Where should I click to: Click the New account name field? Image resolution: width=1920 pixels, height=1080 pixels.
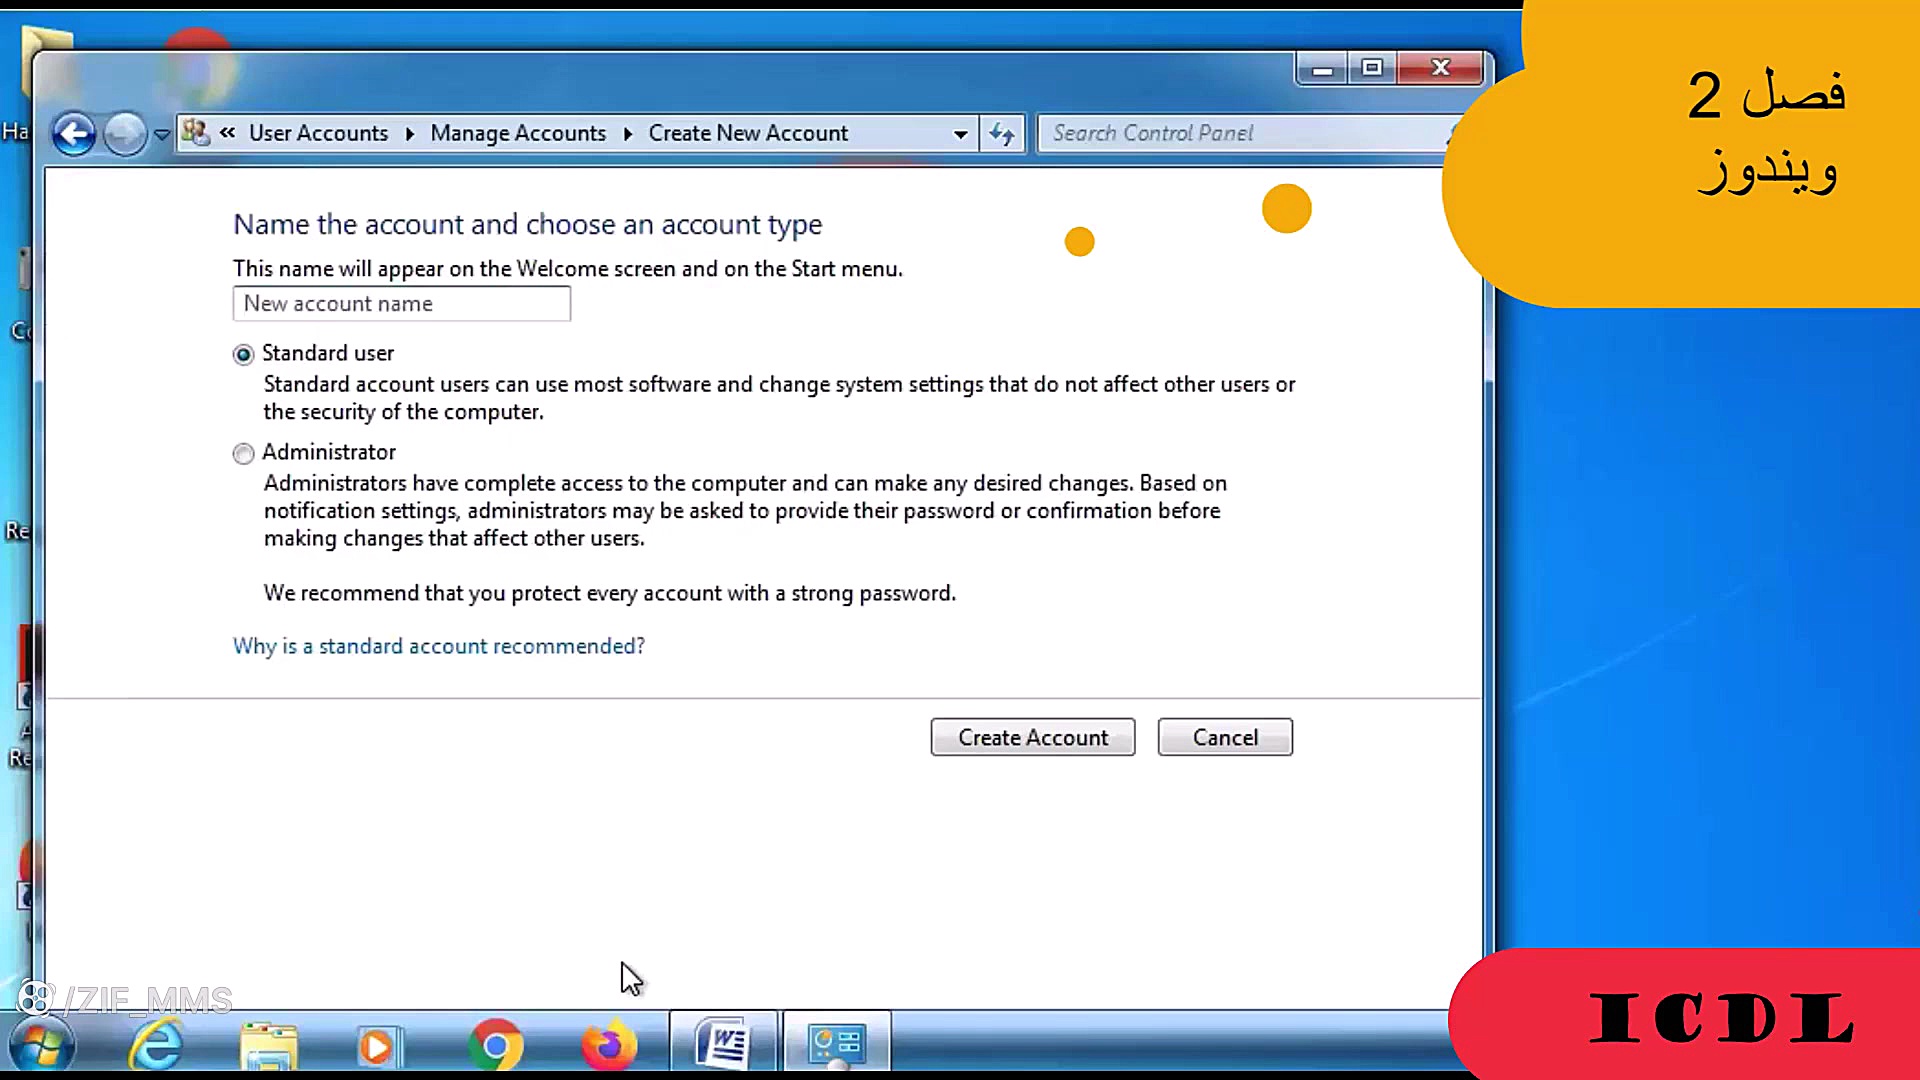(402, 304)
